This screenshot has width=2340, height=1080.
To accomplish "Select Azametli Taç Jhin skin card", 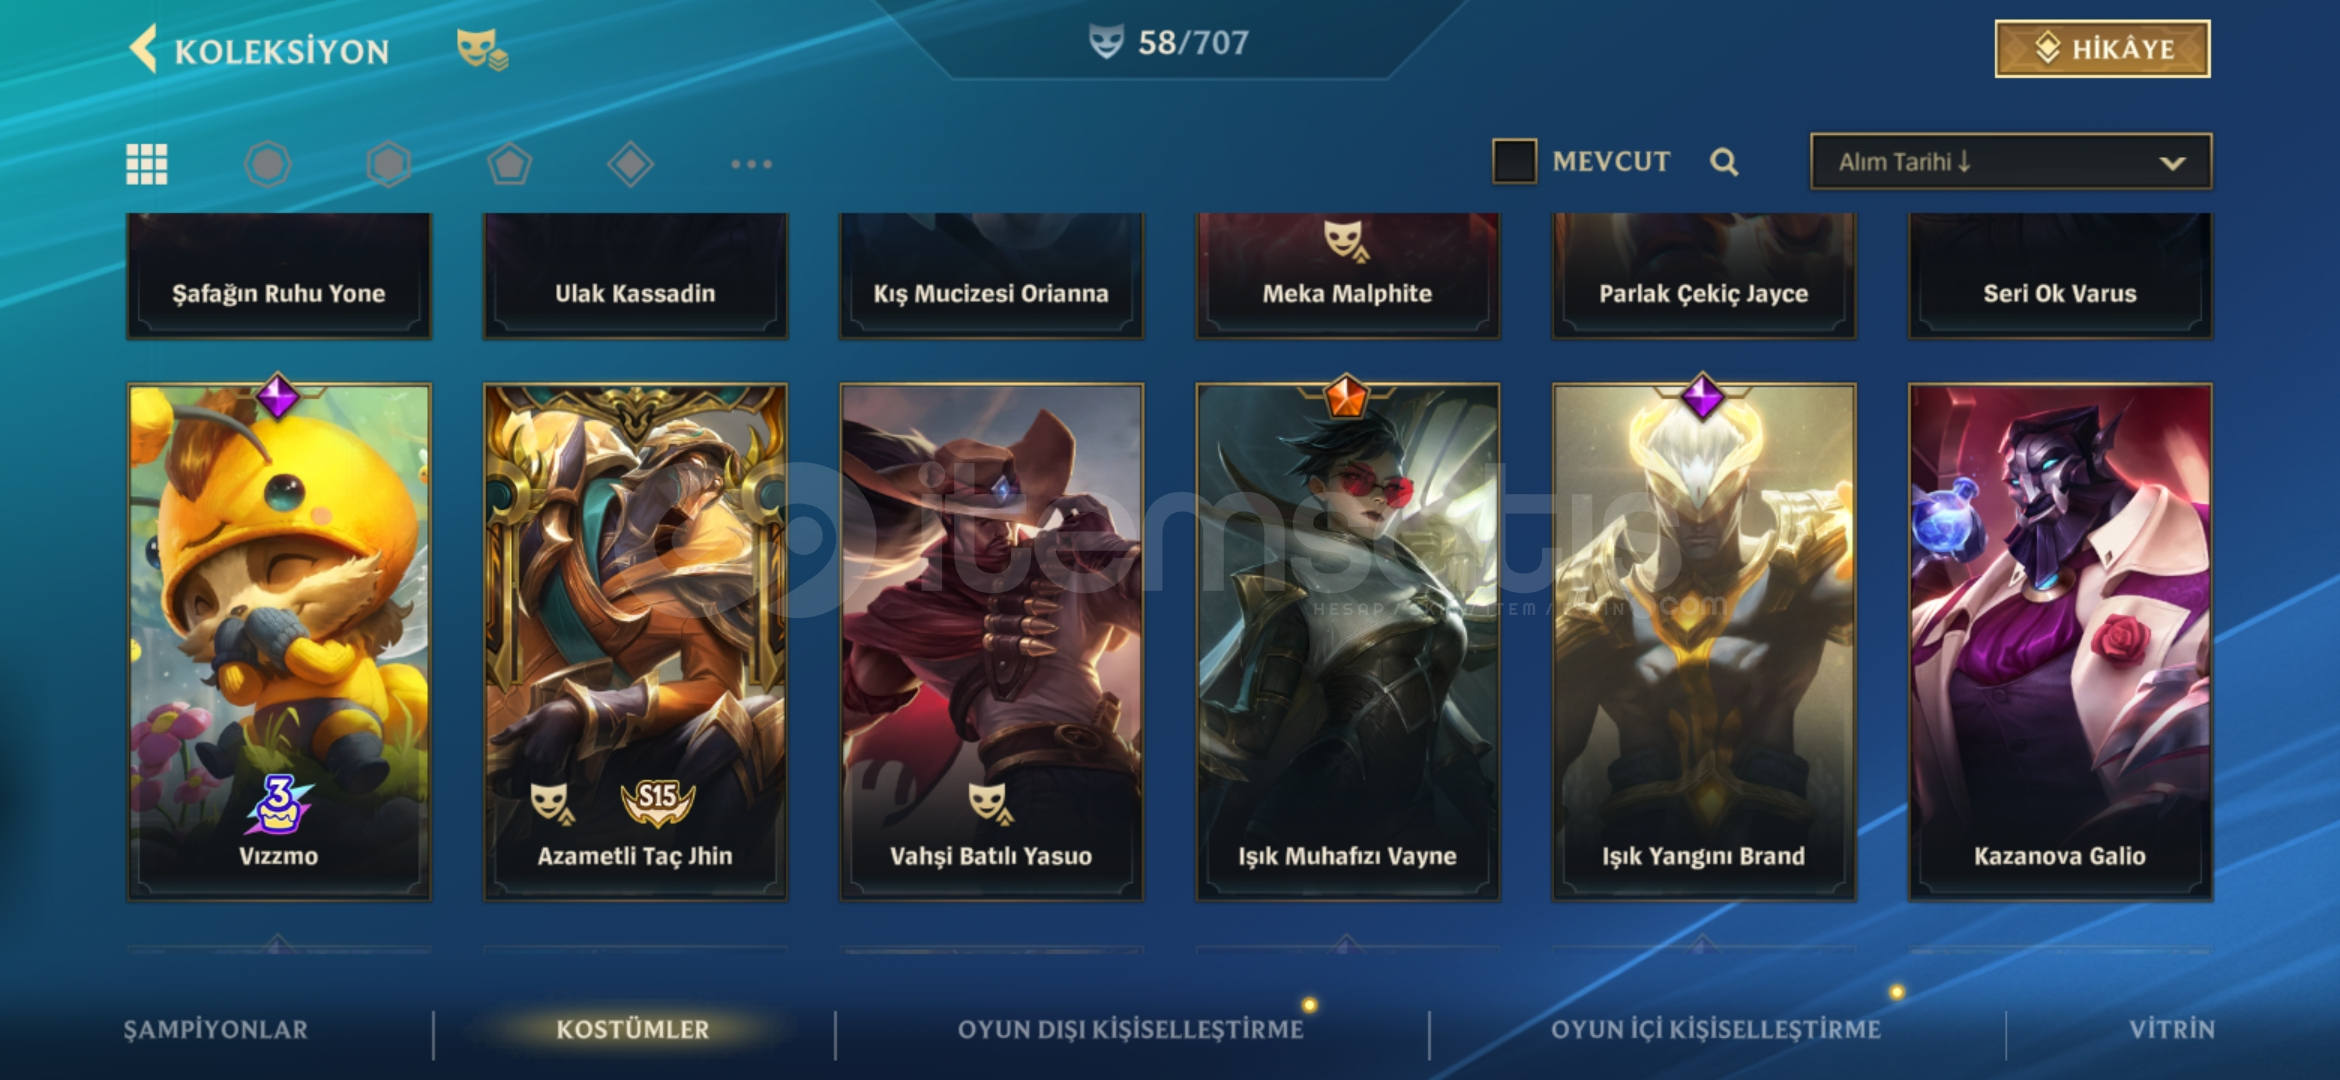I will [635, 641].
